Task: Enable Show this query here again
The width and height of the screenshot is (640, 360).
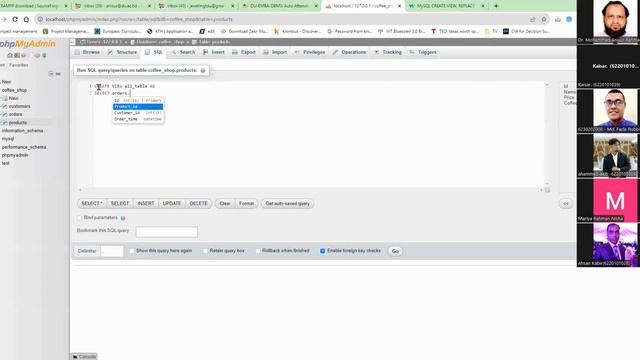Action: pyautogui.click(x=132, y=251)
